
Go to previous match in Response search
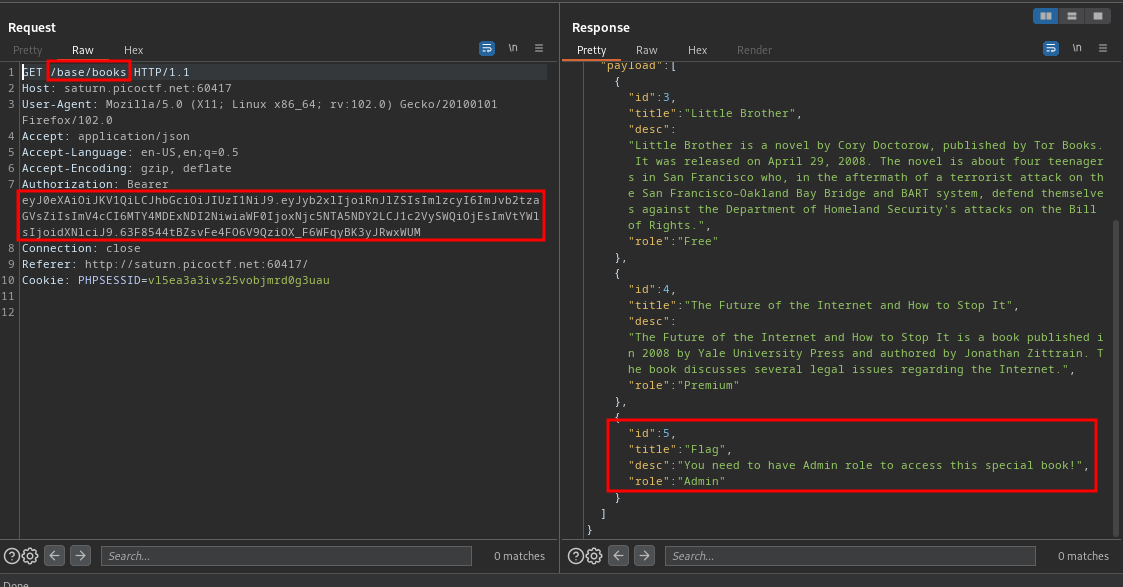[x=619, y=556]
